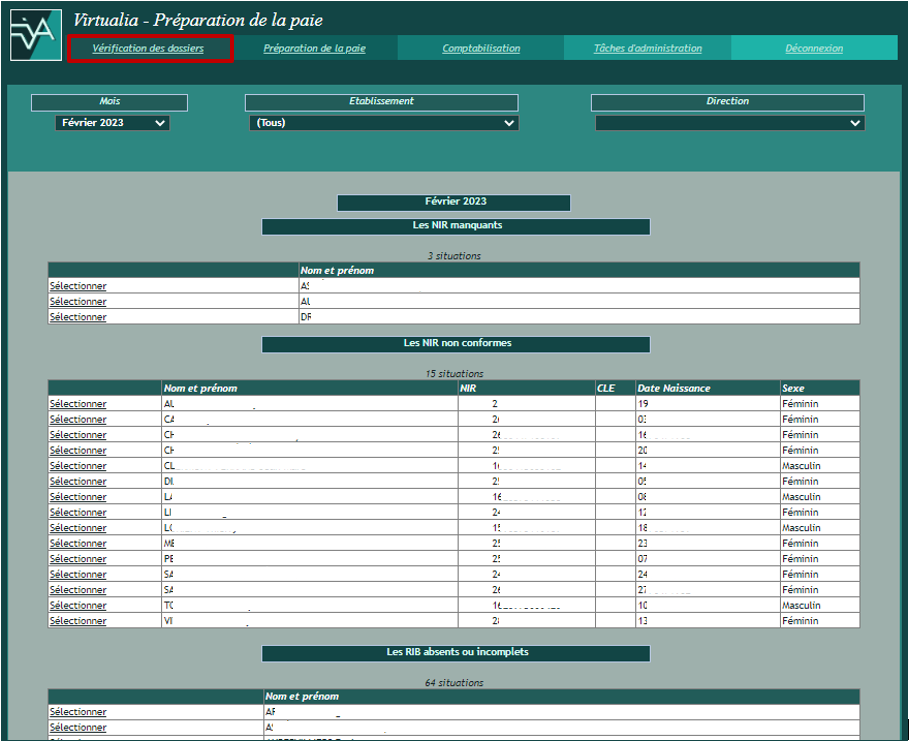Click Sélectionner for the CA row in NIR non conformes
Viewport: 909px width, 741px height.
coord(78,420)
